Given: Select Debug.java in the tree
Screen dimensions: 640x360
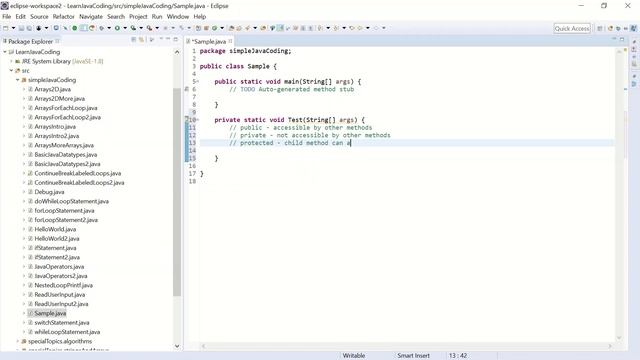Looking at the screenshot, I should (49, 192).
